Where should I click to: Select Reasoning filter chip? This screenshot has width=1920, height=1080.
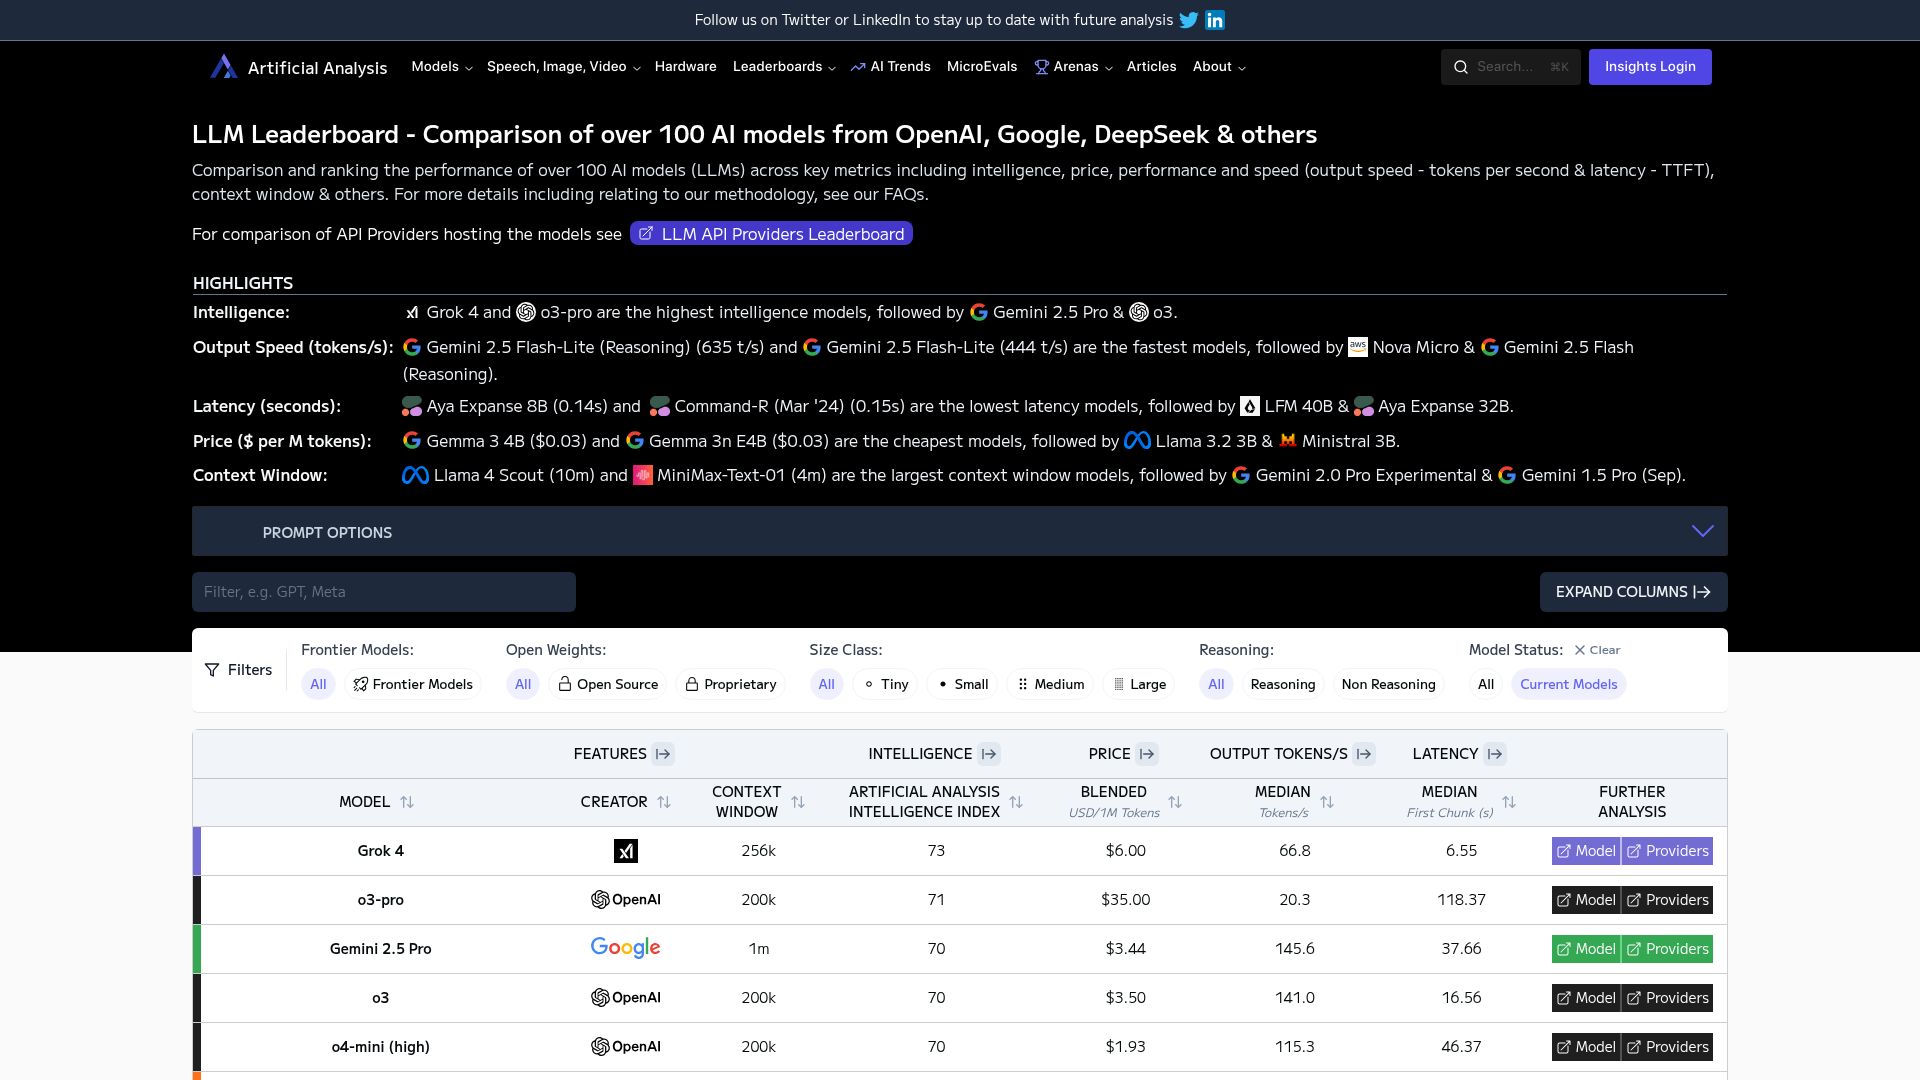[x=1283, y=684]
